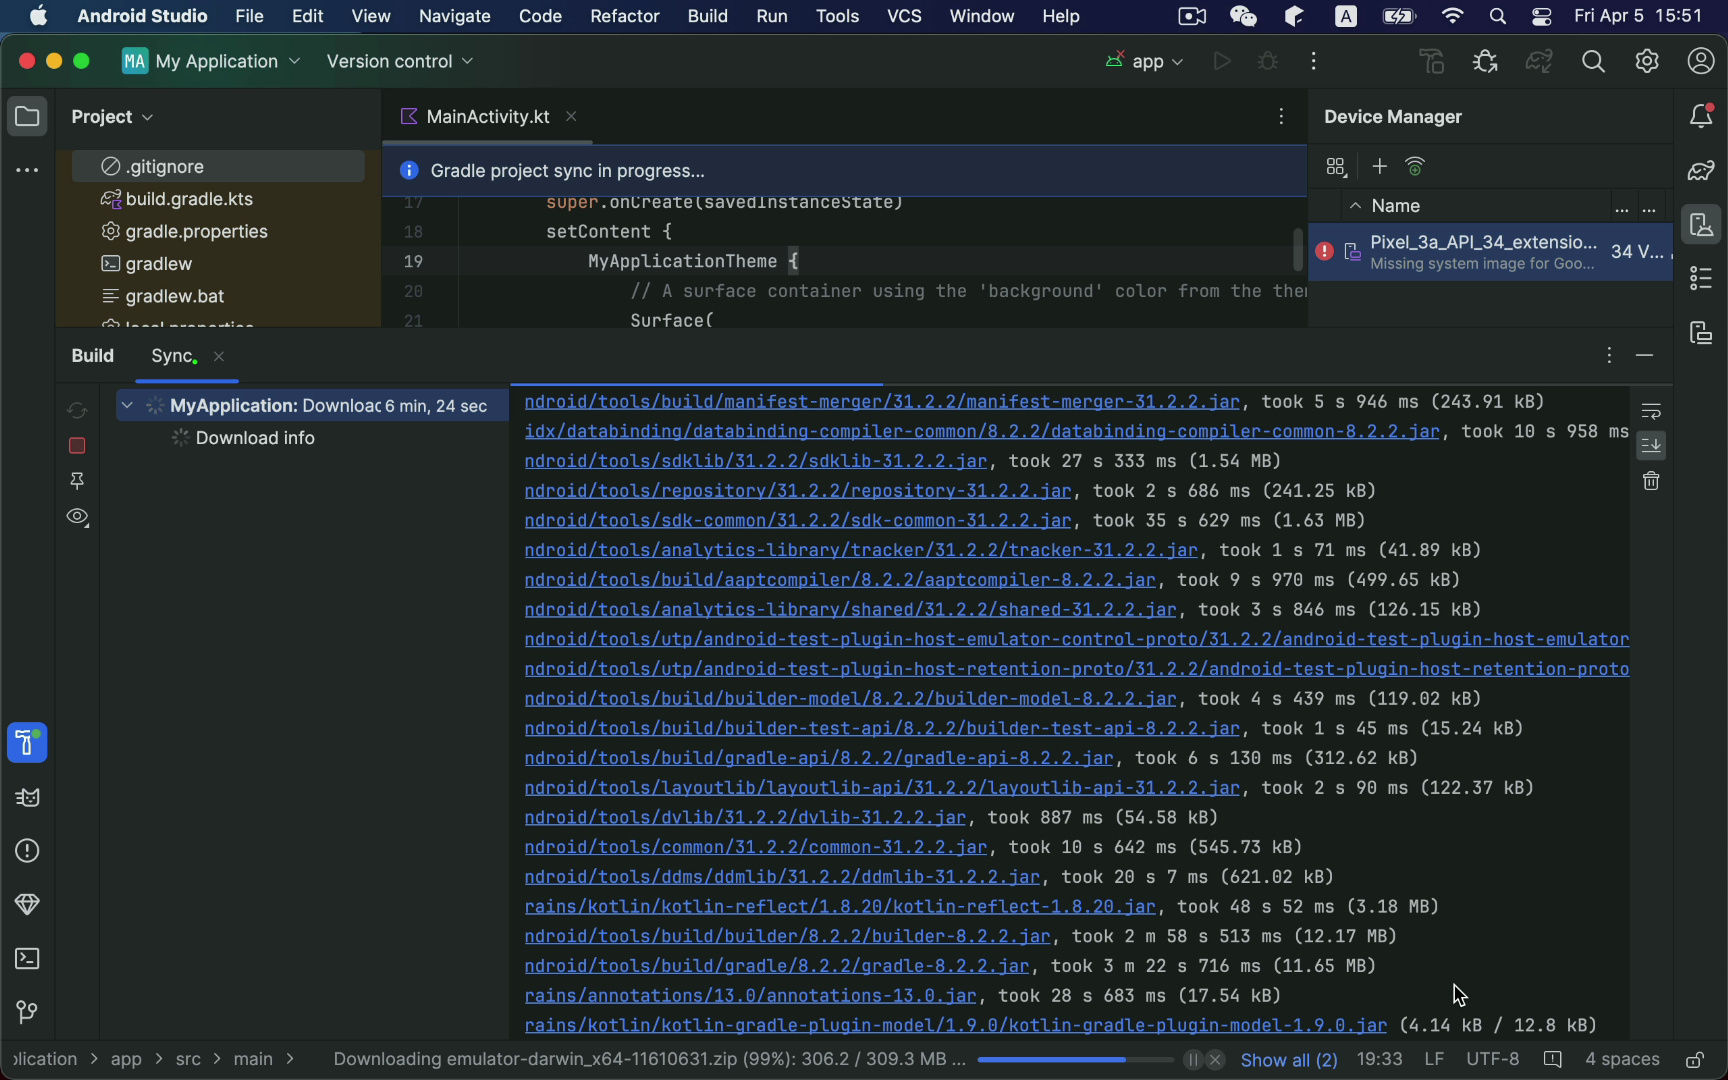Image resolution: width=1728 pixels, height=1080 pixels.
Task: Open macOS Control Center icon in menu bar
Action: pyautogui.click(x=1541, y=16)
